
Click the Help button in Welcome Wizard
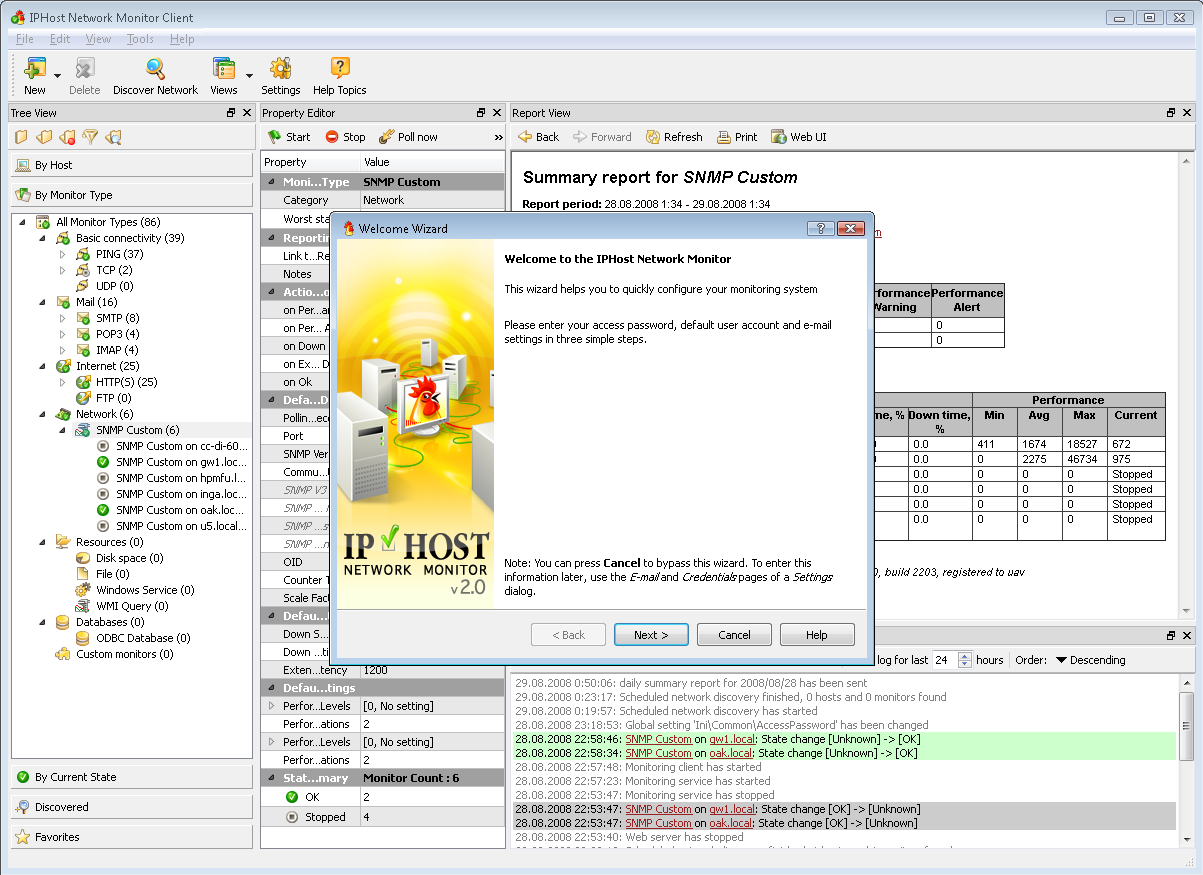pyautogui.click(x=817, y=635)
